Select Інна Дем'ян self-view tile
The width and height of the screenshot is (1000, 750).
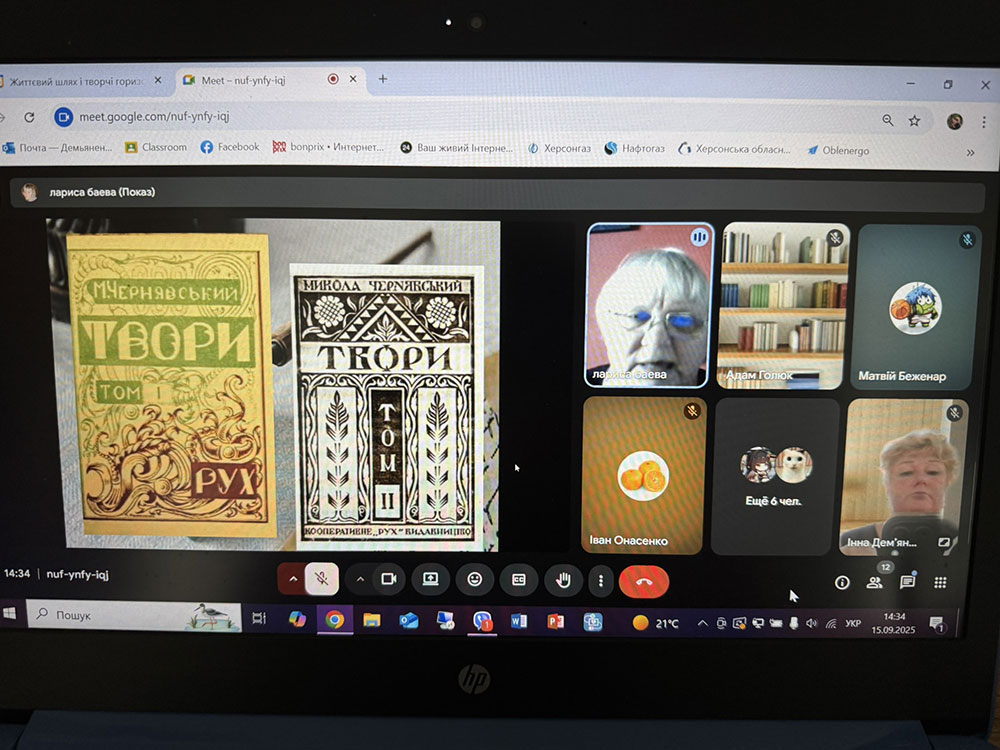point(904,476)
